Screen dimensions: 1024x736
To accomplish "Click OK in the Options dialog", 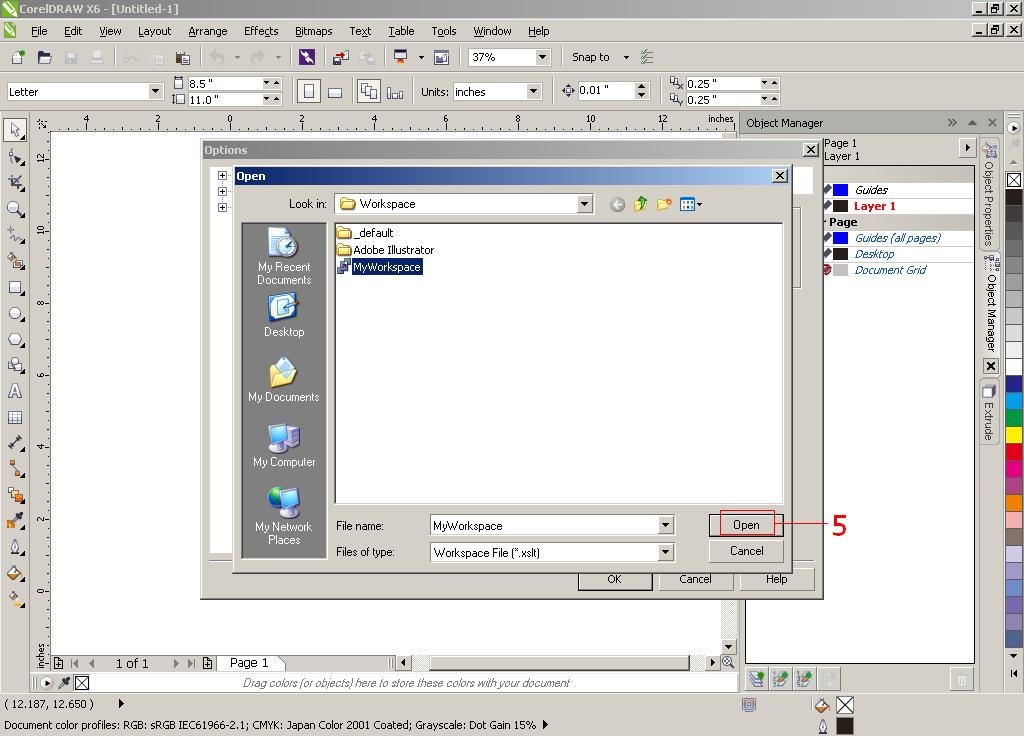I will click(615, 579).
